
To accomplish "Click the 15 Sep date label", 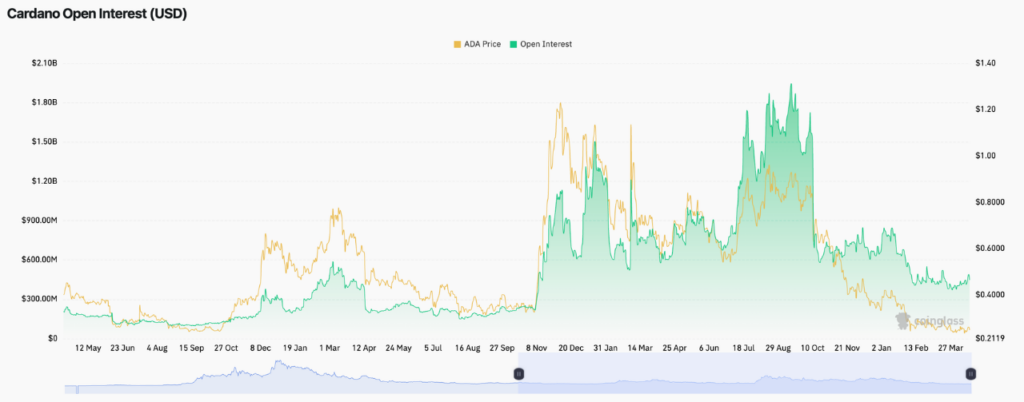I will pyautogui.click(x=192, y=348).
